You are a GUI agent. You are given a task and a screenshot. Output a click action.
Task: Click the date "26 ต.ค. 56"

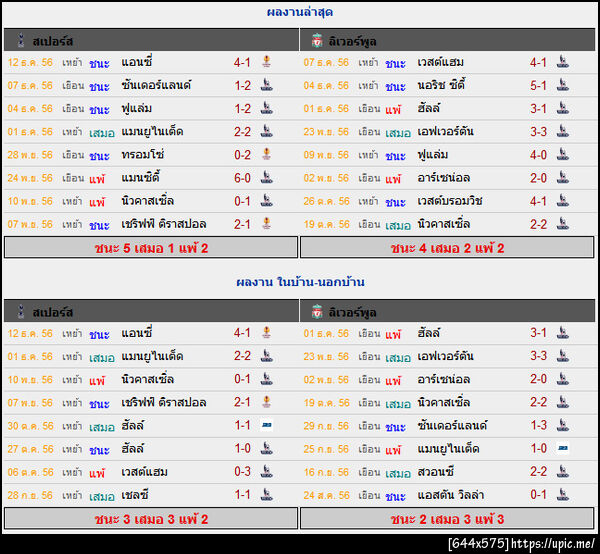pos(326,201)
